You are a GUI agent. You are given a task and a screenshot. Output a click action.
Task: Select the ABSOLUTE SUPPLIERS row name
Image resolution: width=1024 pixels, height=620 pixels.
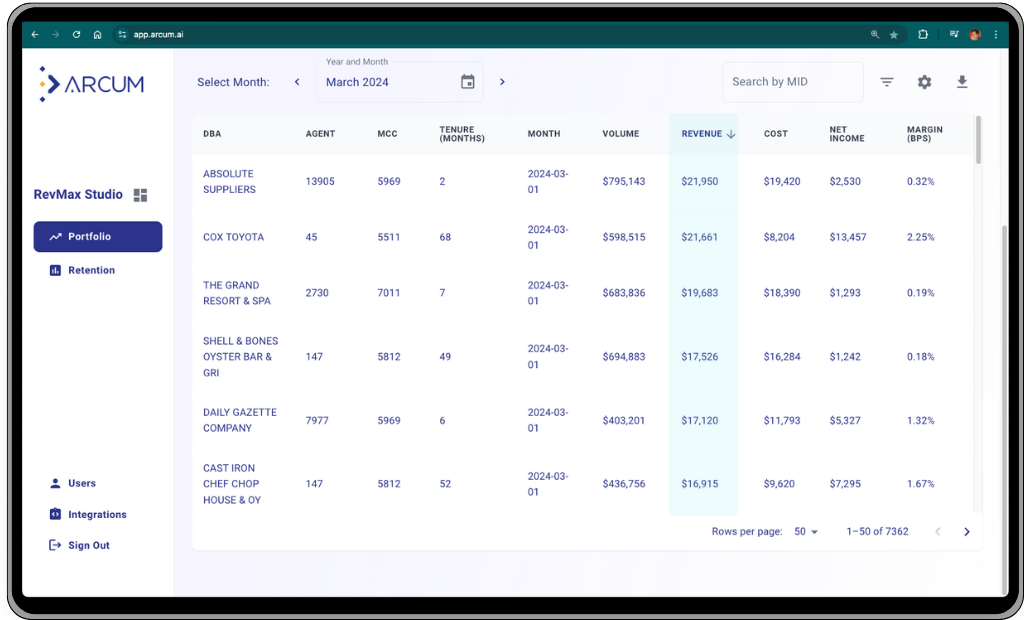229,182
